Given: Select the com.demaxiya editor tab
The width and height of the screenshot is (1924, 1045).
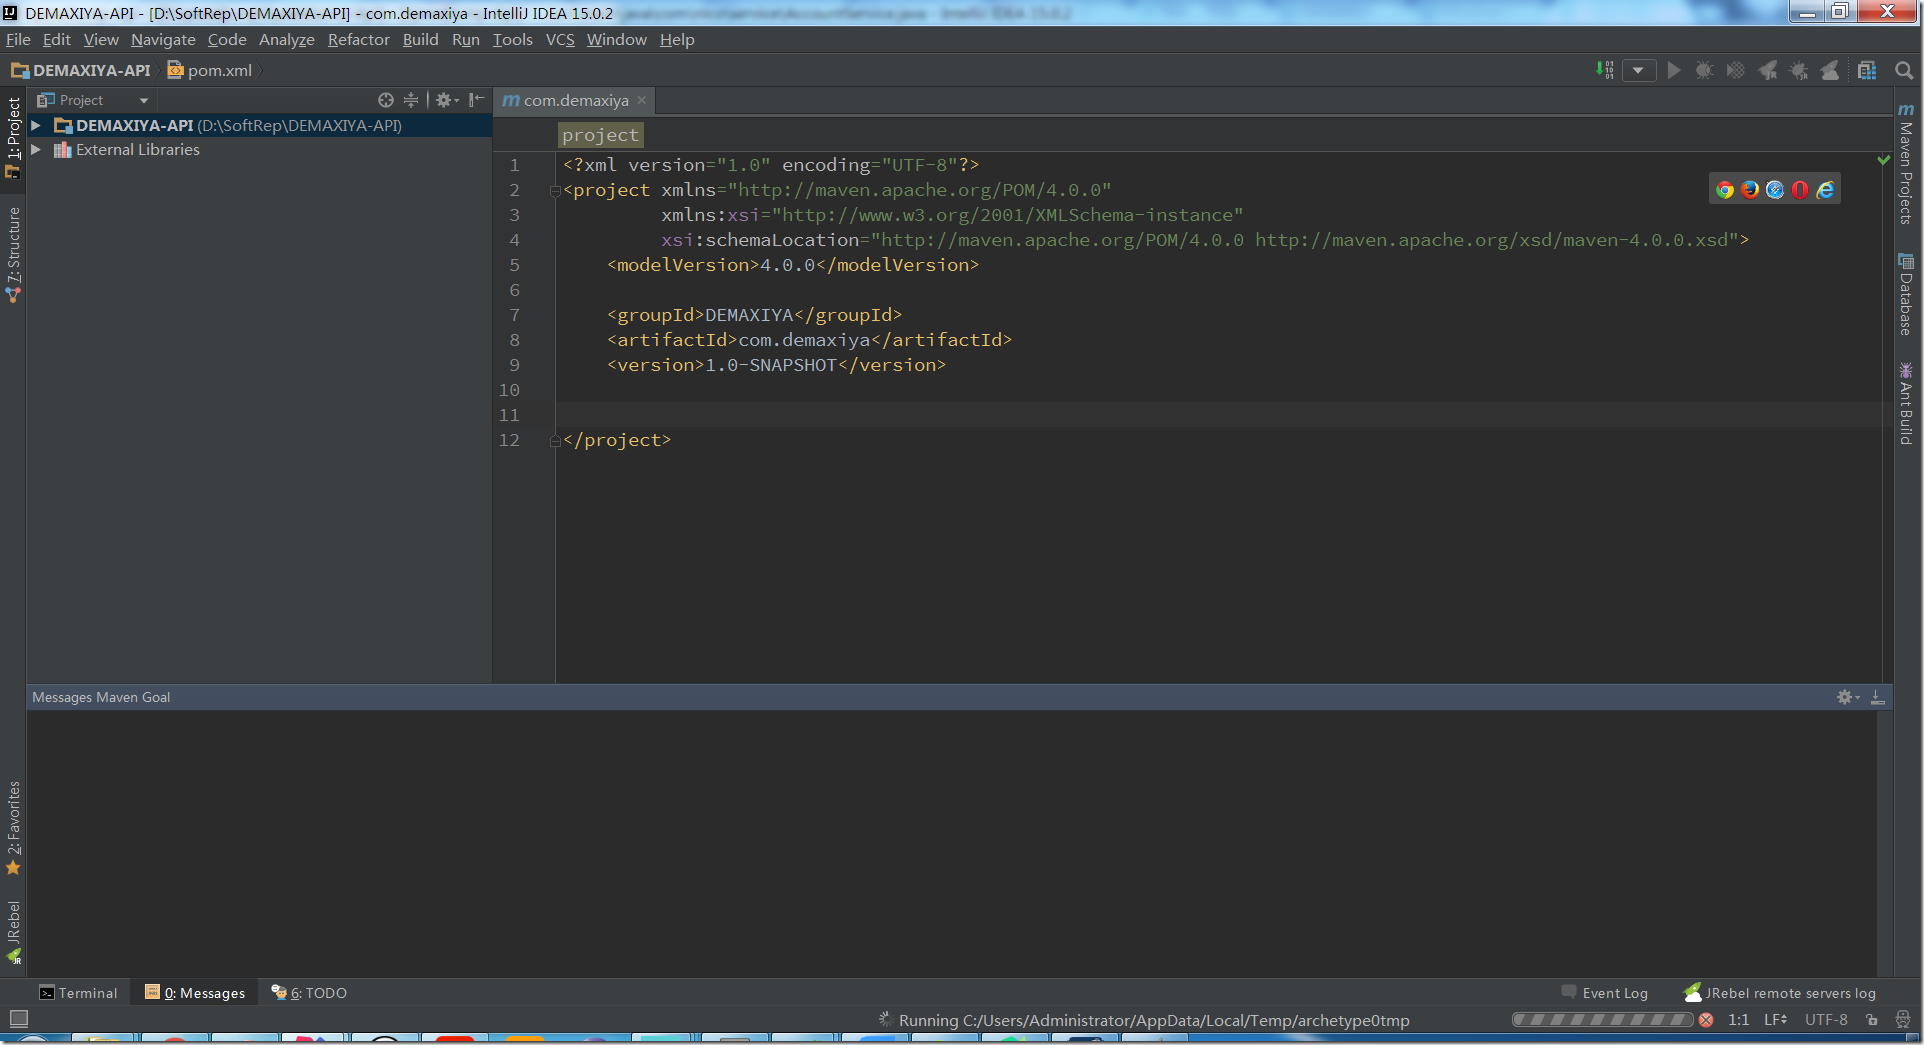Looking at the screenshot, I should click(576, 100).
